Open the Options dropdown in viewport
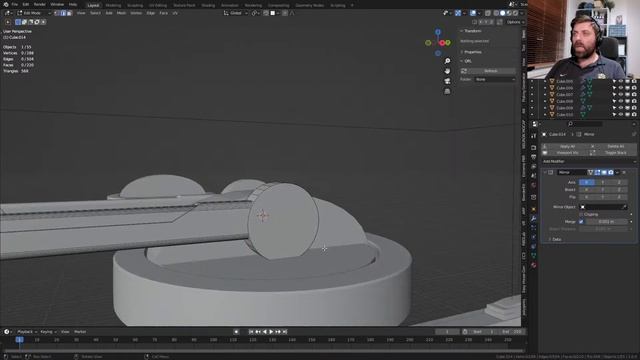The width and height of the screenshot is (640, 360). click(x=515, y=22)
